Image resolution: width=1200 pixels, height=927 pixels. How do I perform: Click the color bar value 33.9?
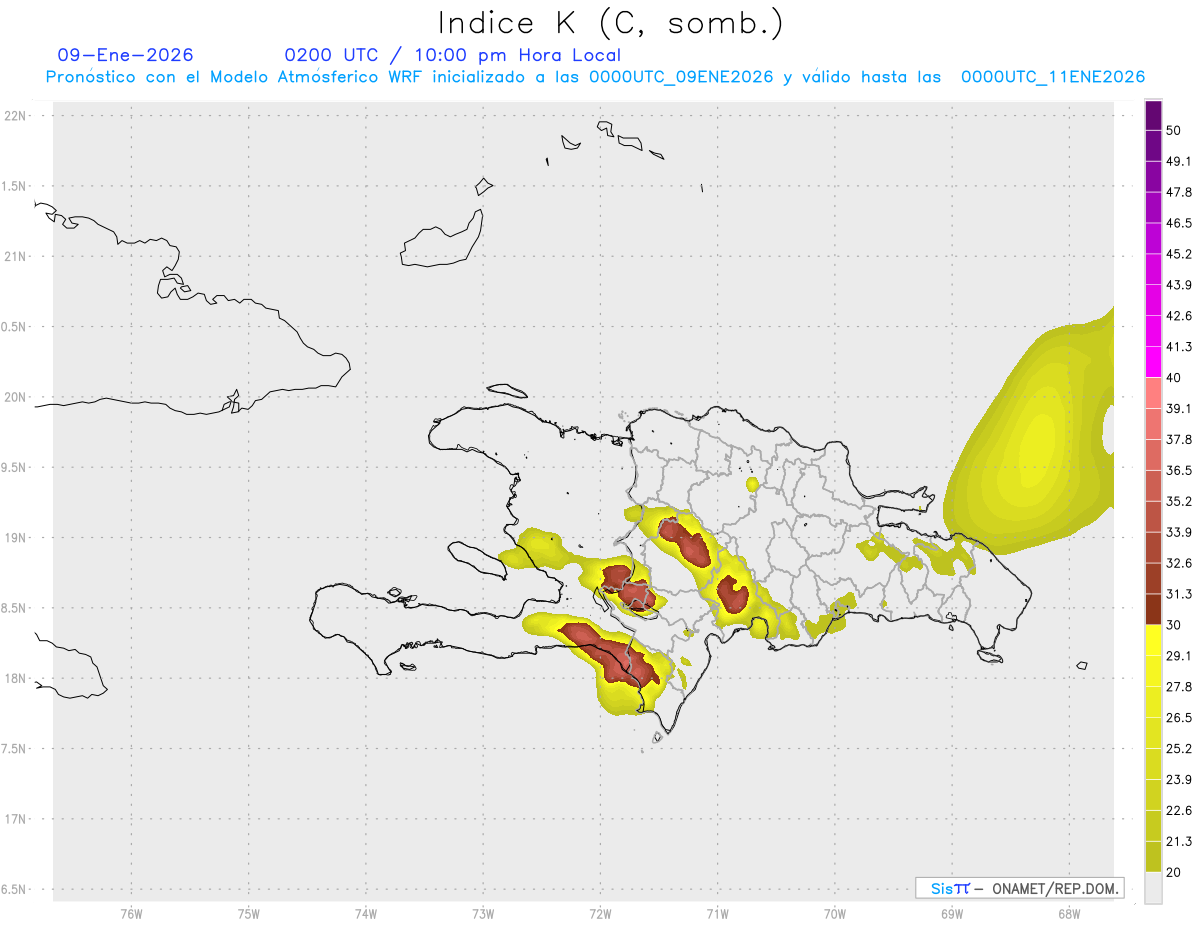1179,532
